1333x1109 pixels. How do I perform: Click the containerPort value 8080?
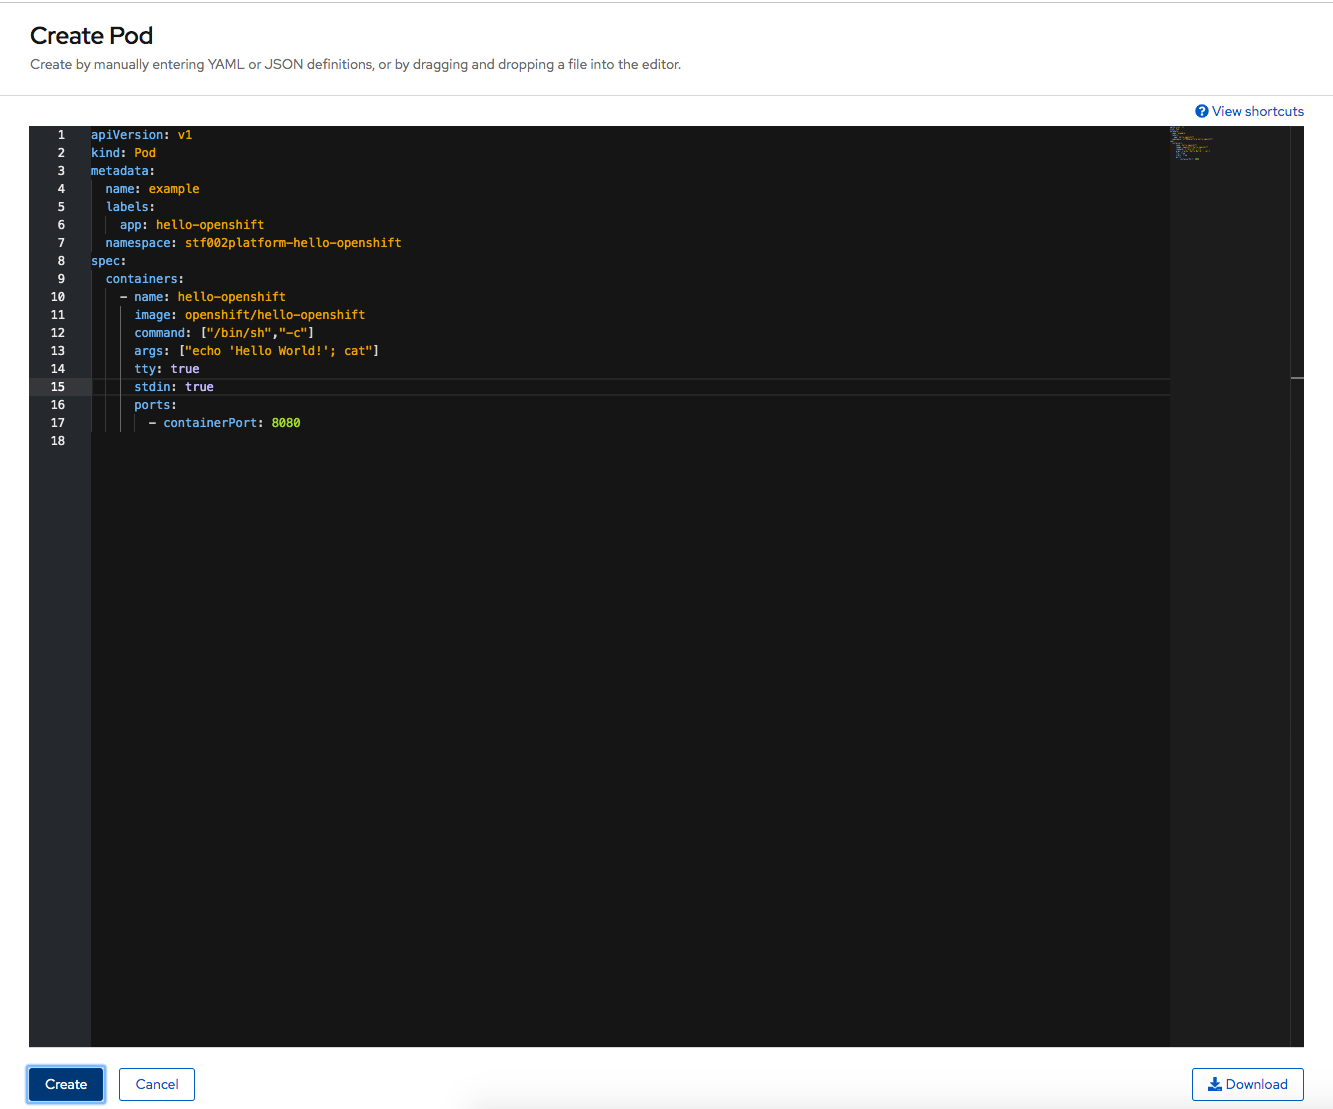pos(286,423)
